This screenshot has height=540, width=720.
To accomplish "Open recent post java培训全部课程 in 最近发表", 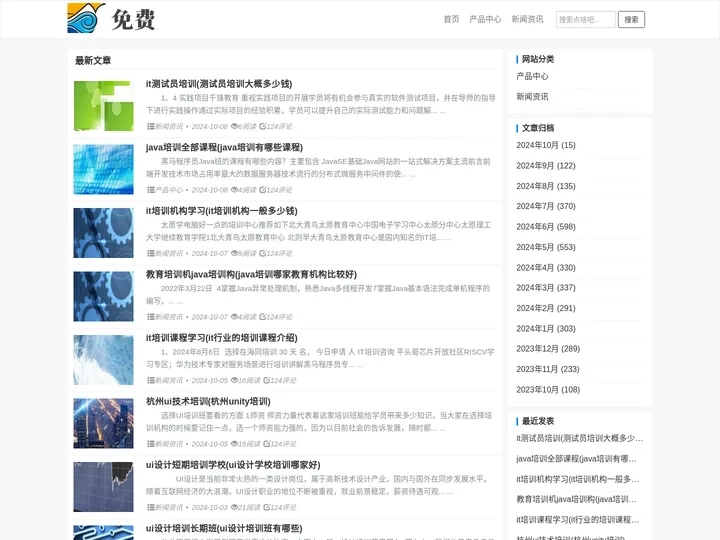I will (x=576, y=459).
